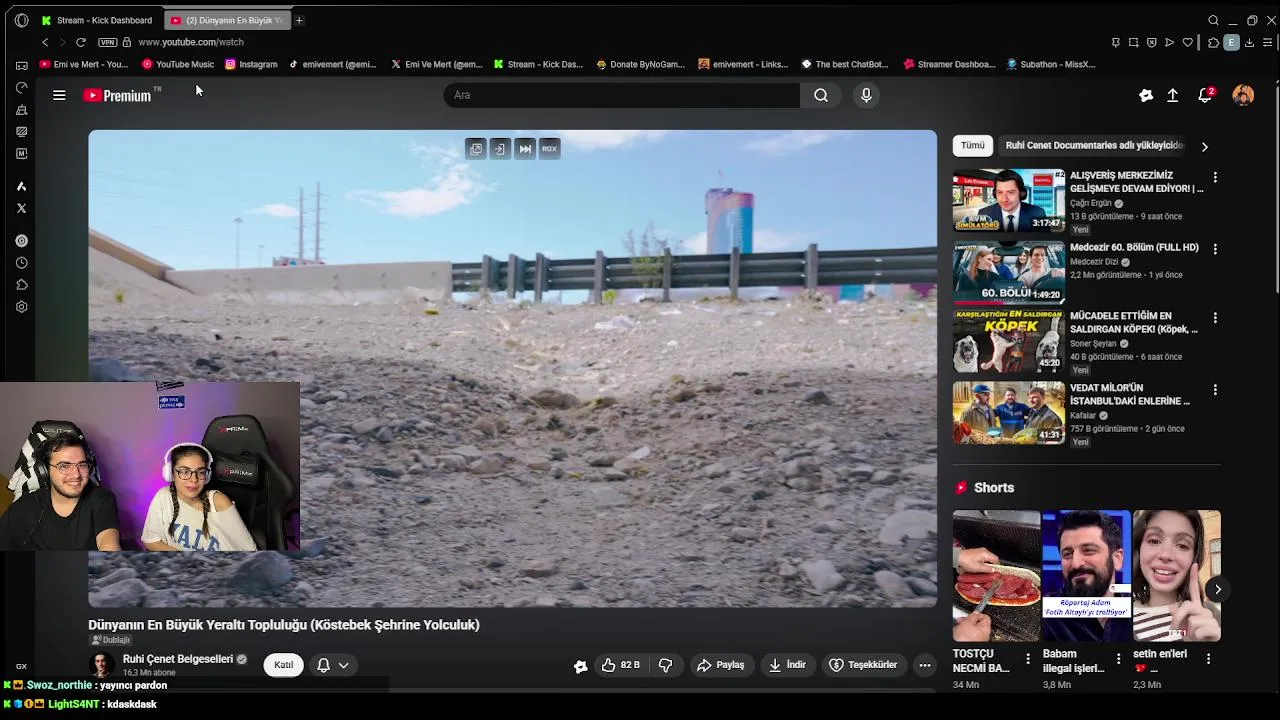Viewport: 1280px width, 720px height.
Task: Open options for TOSTÇU NECMİ short
Action: [1028, 659]
